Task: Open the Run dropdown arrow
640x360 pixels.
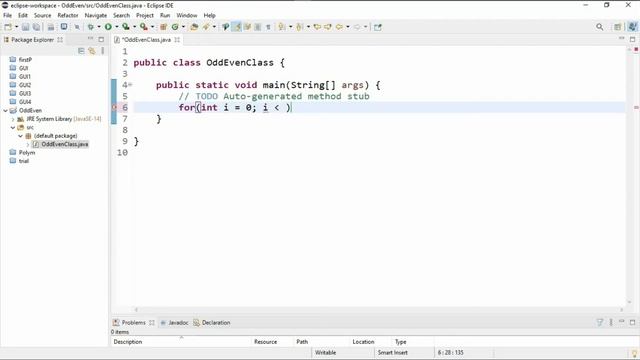Action: (x=116, y=27)
